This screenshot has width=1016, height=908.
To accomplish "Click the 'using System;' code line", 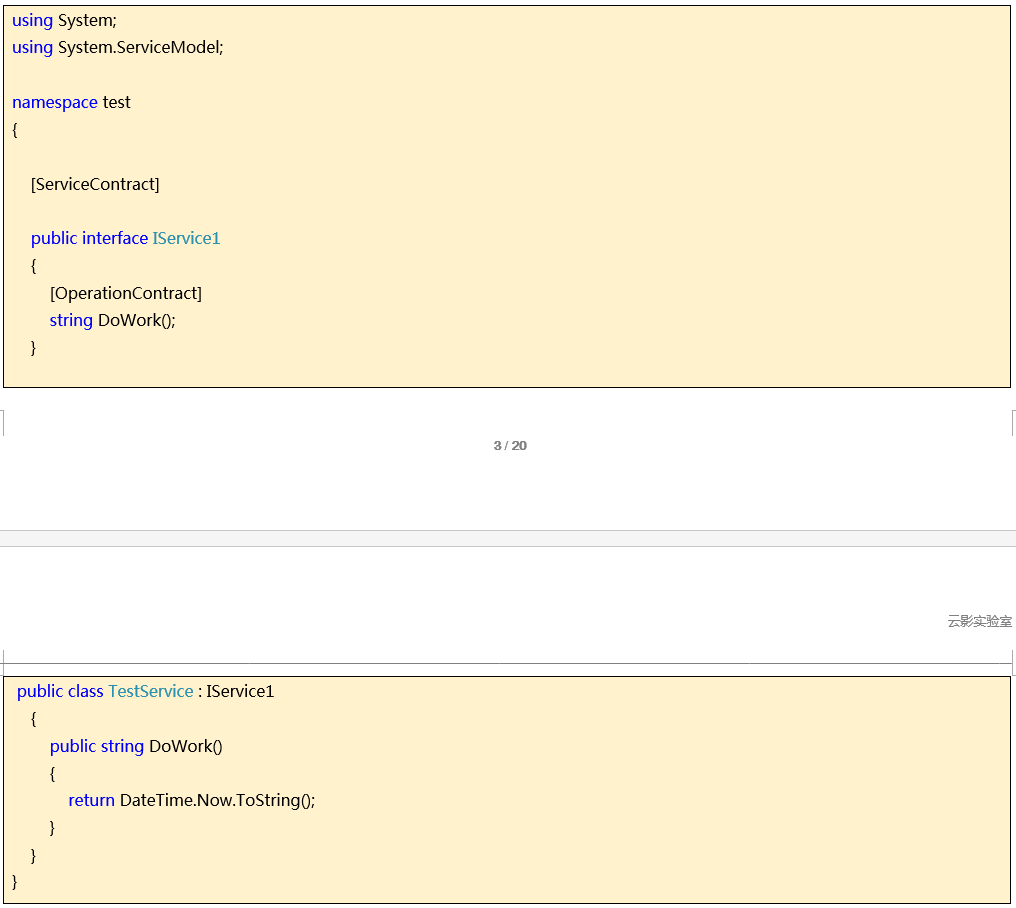I will [x=64, y=21].
